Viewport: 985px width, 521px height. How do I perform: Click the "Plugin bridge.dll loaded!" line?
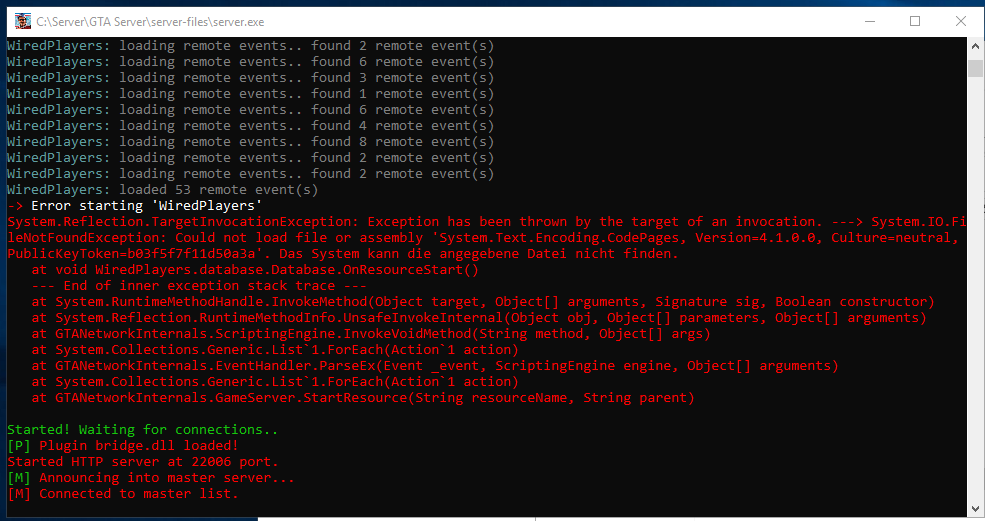coord(123,446)
